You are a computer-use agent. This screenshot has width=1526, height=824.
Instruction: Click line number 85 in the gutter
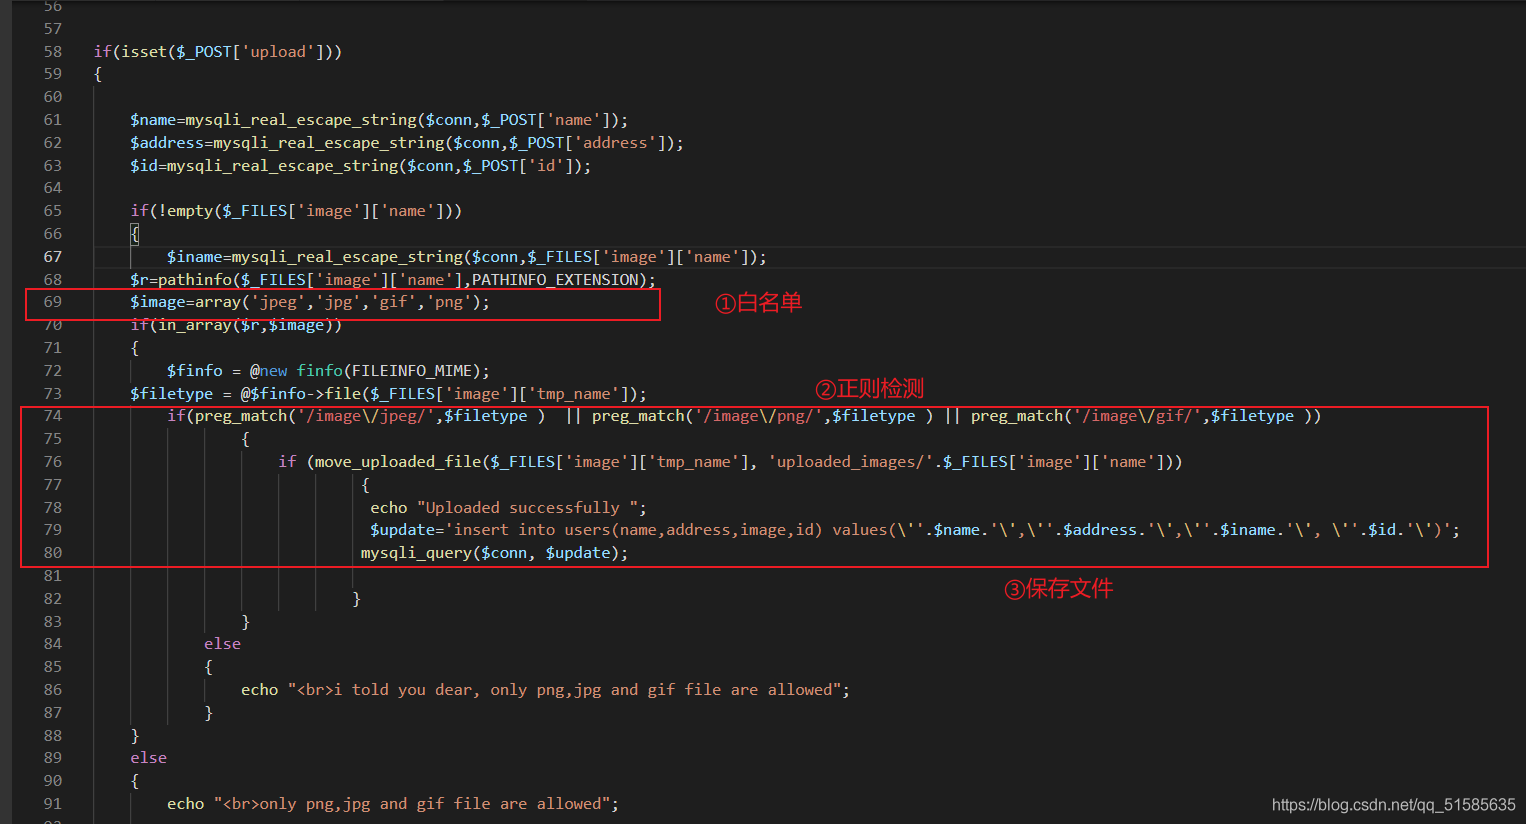pos(53,667)
